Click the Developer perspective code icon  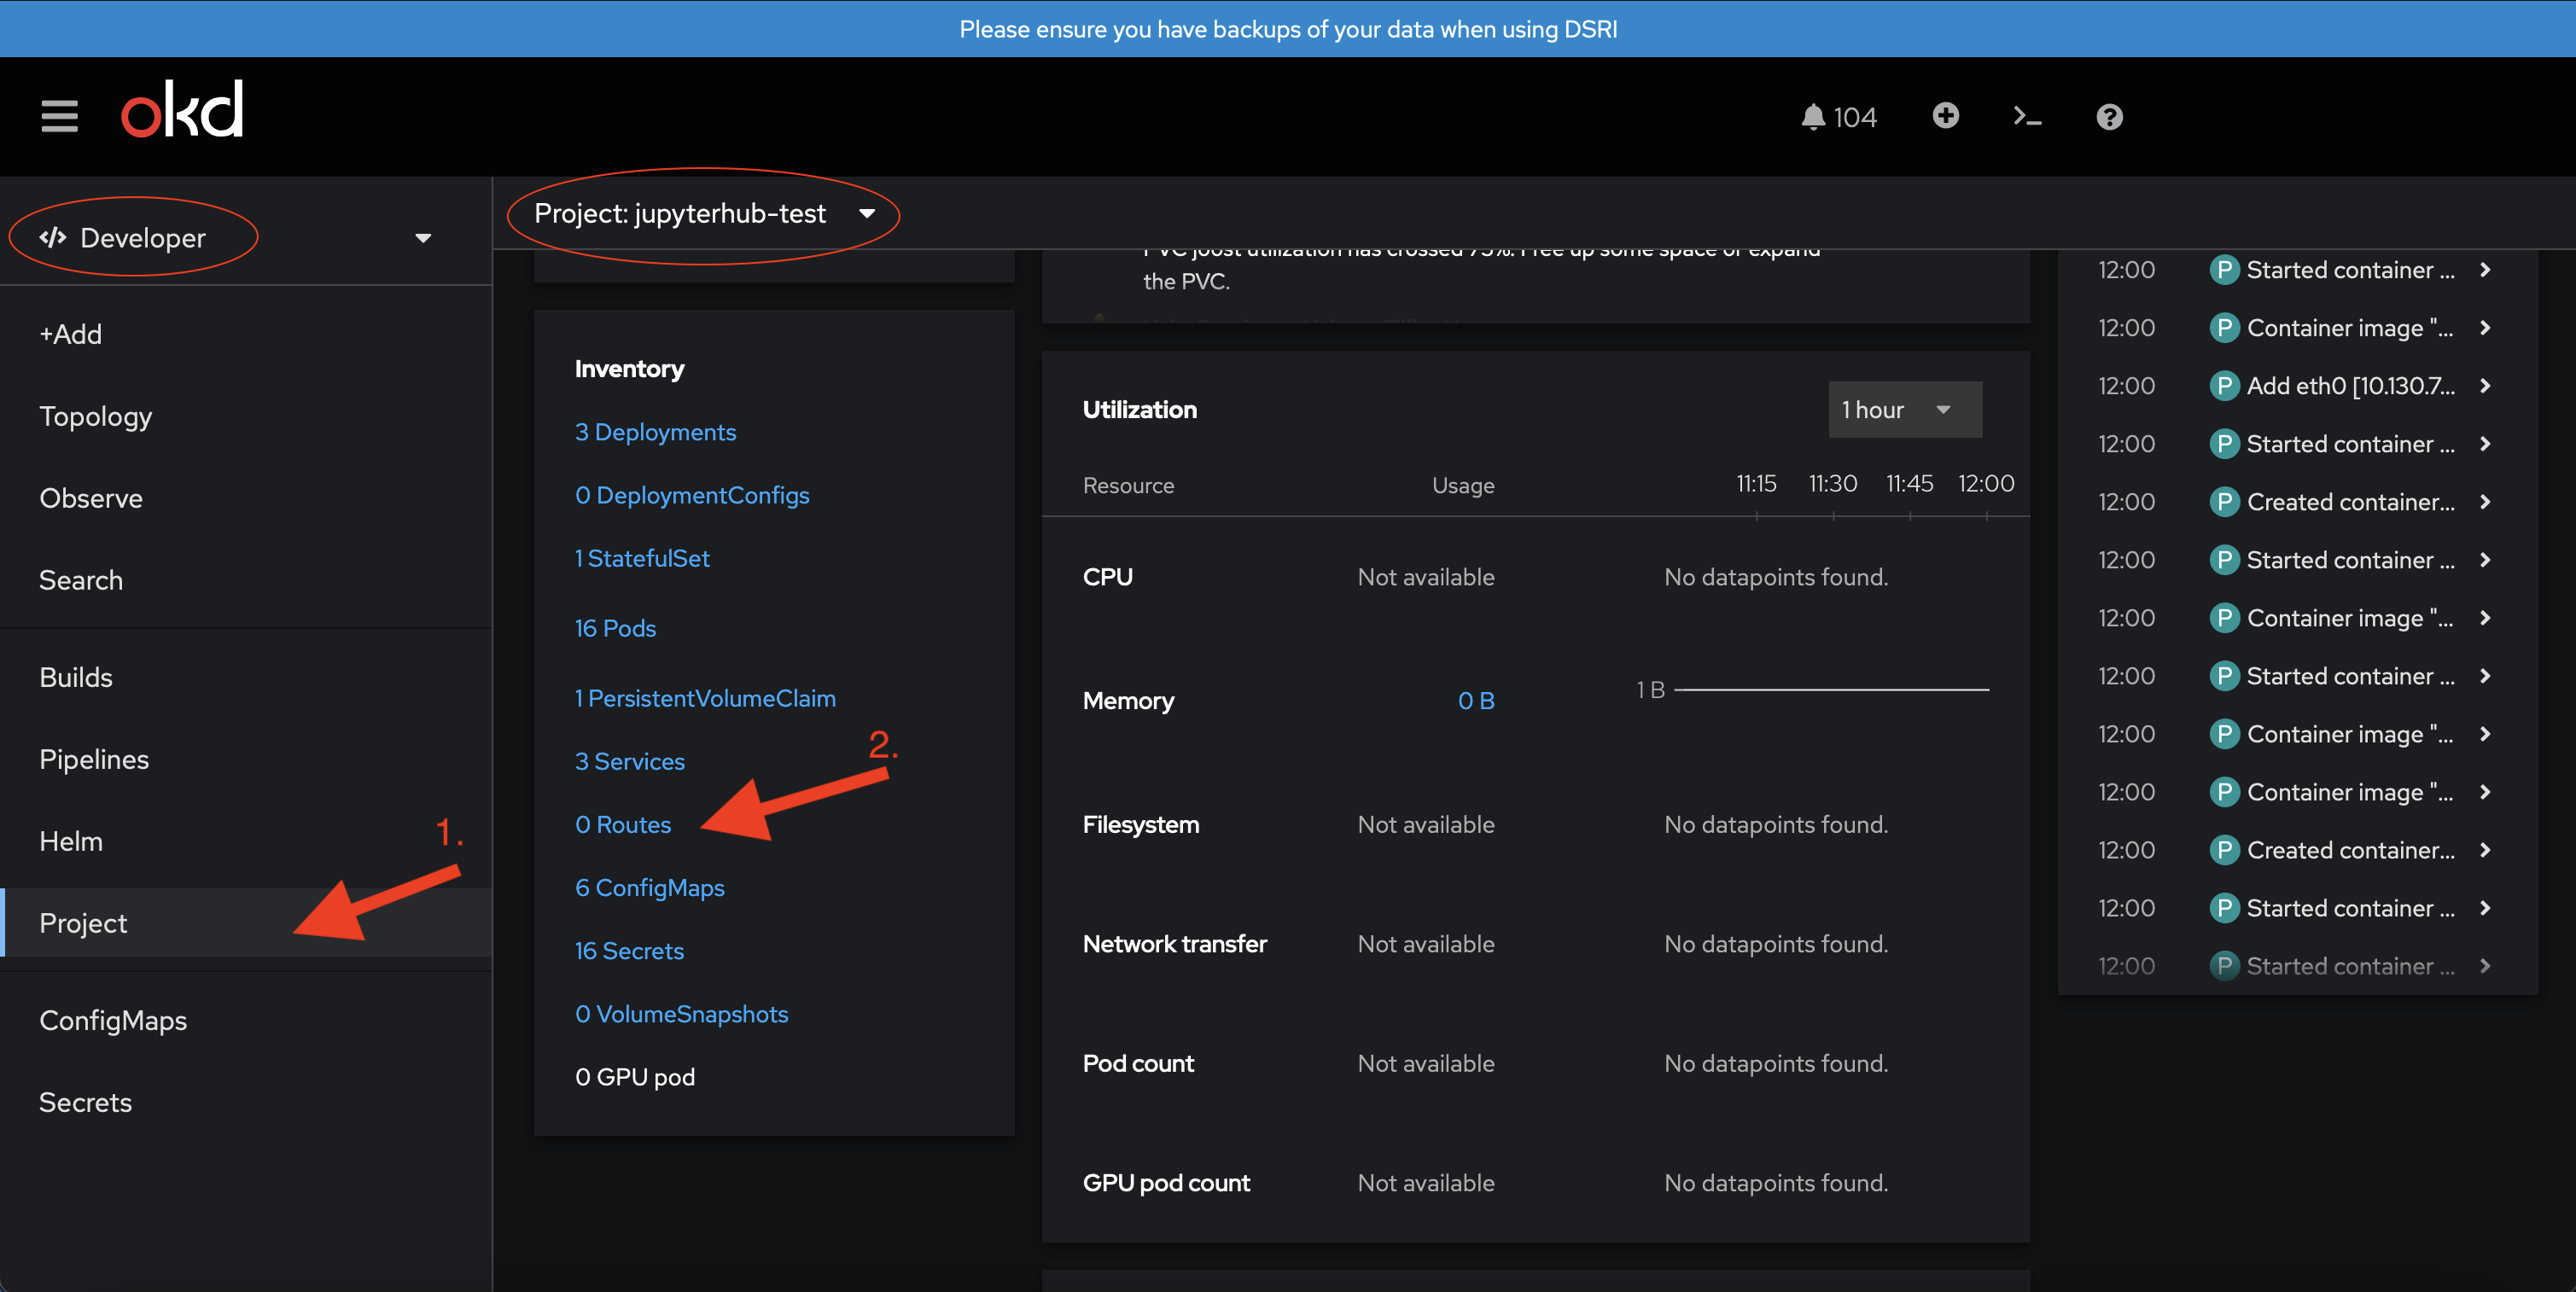(52, 238)
